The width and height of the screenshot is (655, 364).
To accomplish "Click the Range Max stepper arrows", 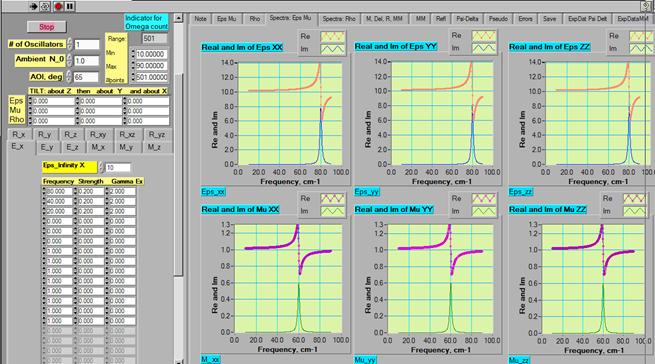I will [133, 66].
